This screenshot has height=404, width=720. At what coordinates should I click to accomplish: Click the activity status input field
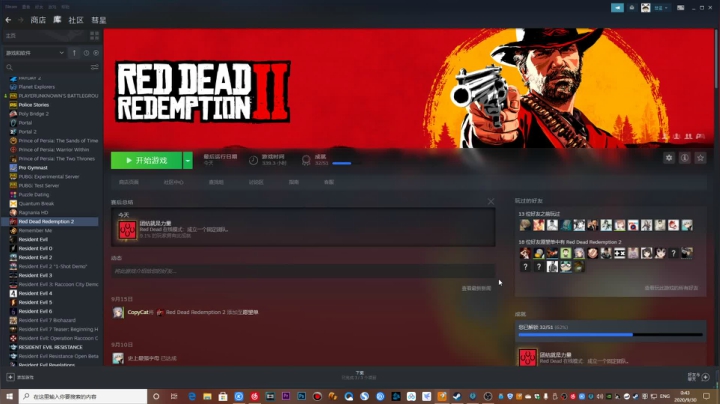tap(303, 271)
